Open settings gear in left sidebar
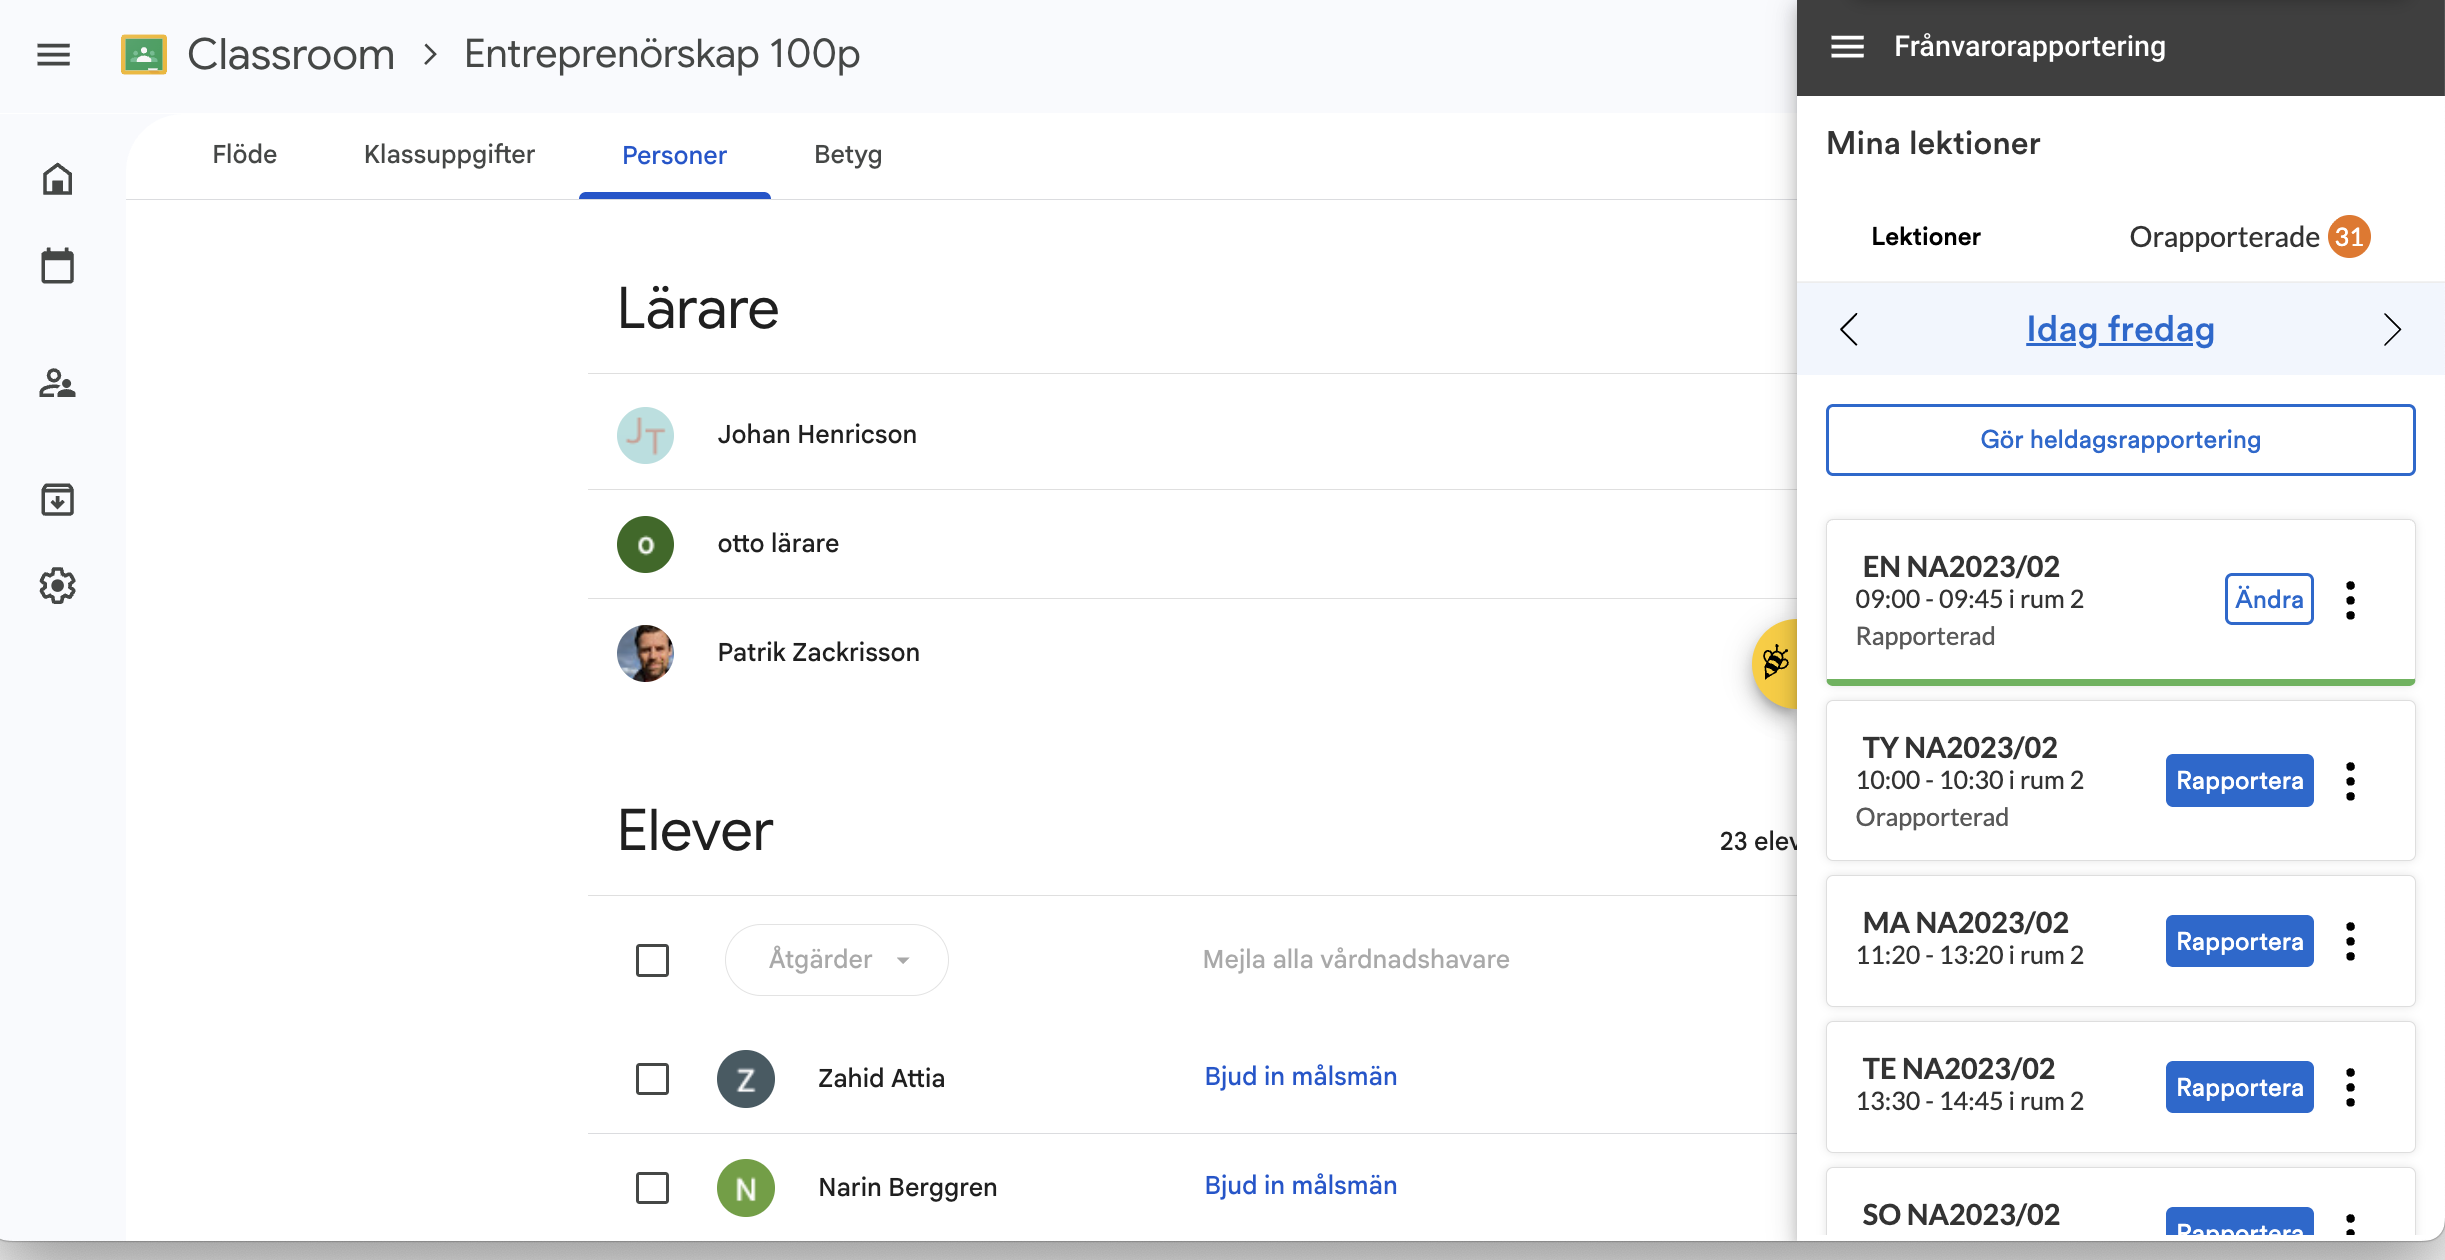Viewport: 2445px width, 1260px height. click(x=57, y=586)
